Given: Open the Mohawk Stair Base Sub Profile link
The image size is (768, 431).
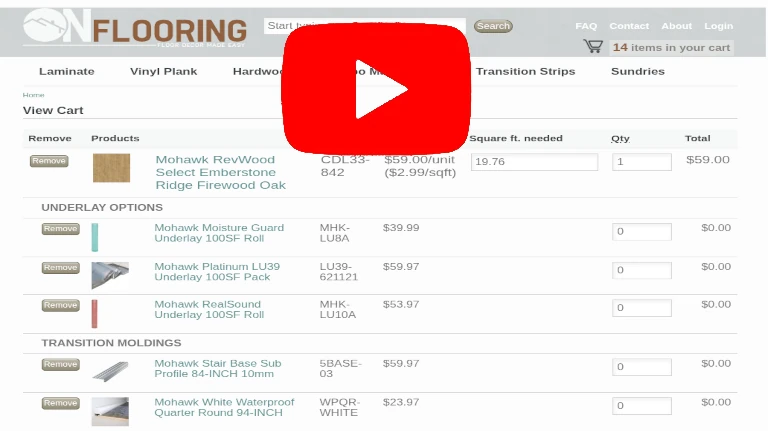Looking at the screenshot, I should tap(218, 369).
